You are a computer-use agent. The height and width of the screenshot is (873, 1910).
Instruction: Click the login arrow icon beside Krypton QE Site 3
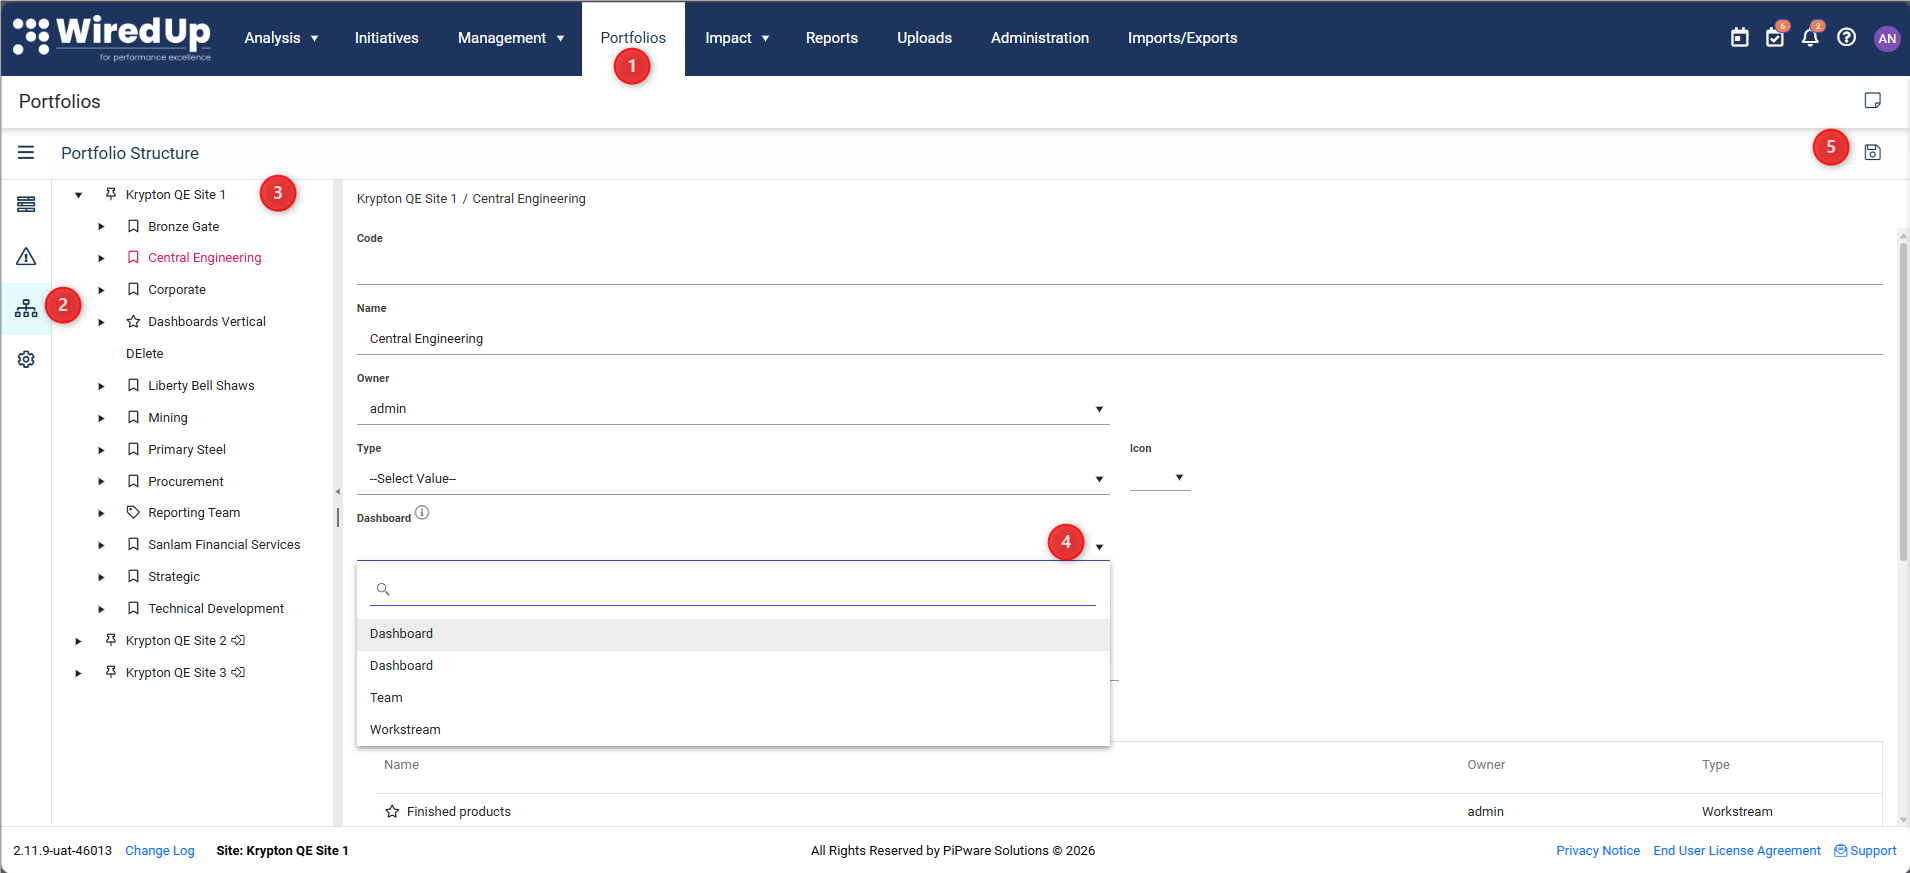[x=238, y=672]
